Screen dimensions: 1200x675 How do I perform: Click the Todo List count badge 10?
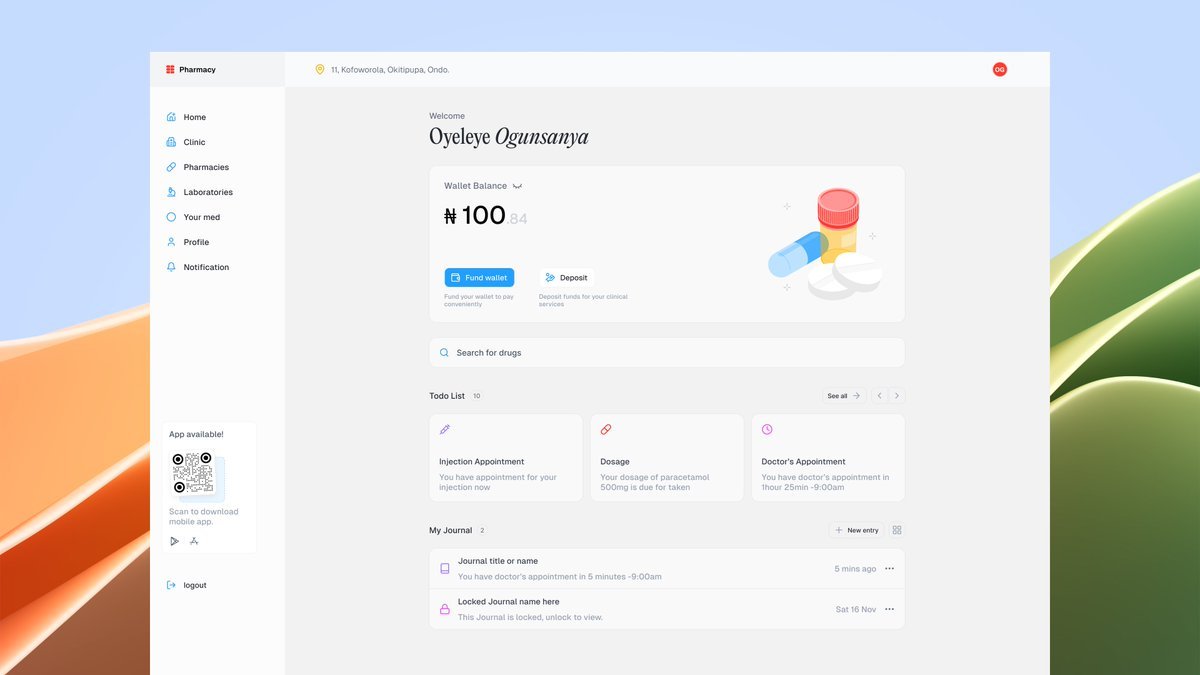pos(477,396)
